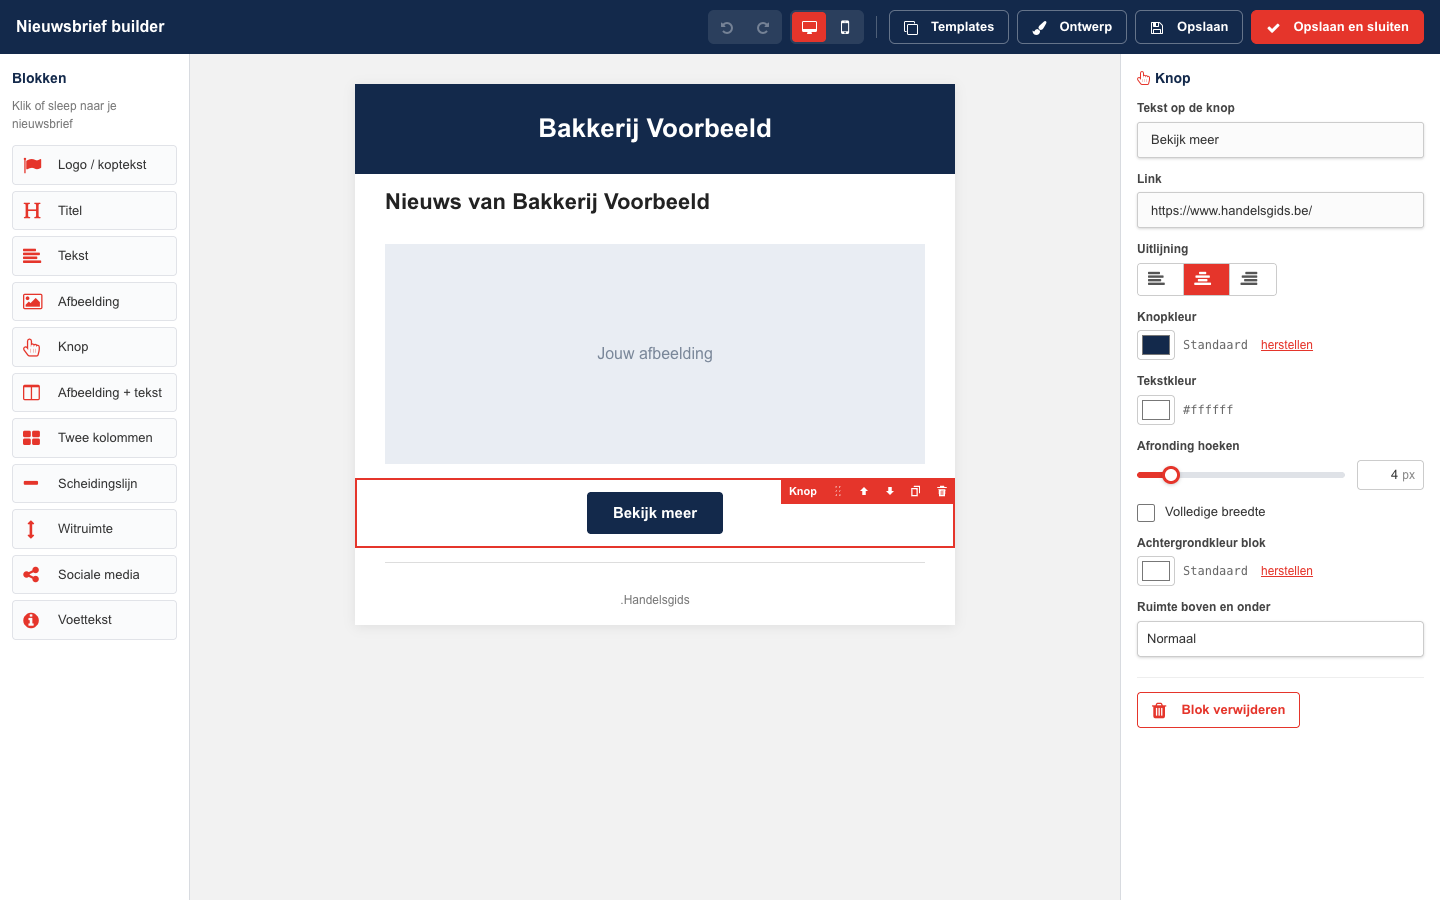
Task: Move the Knop block up
Action: pos(864,491)
